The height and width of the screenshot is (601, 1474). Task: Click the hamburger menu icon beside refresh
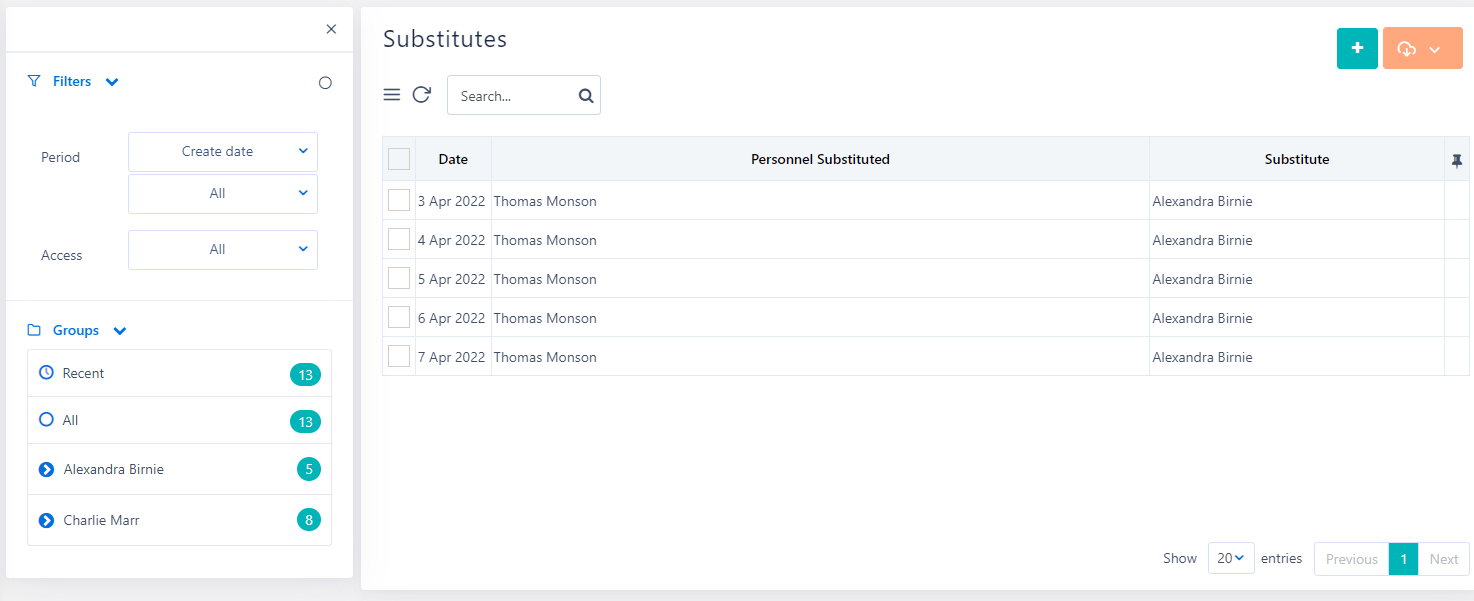392,95
